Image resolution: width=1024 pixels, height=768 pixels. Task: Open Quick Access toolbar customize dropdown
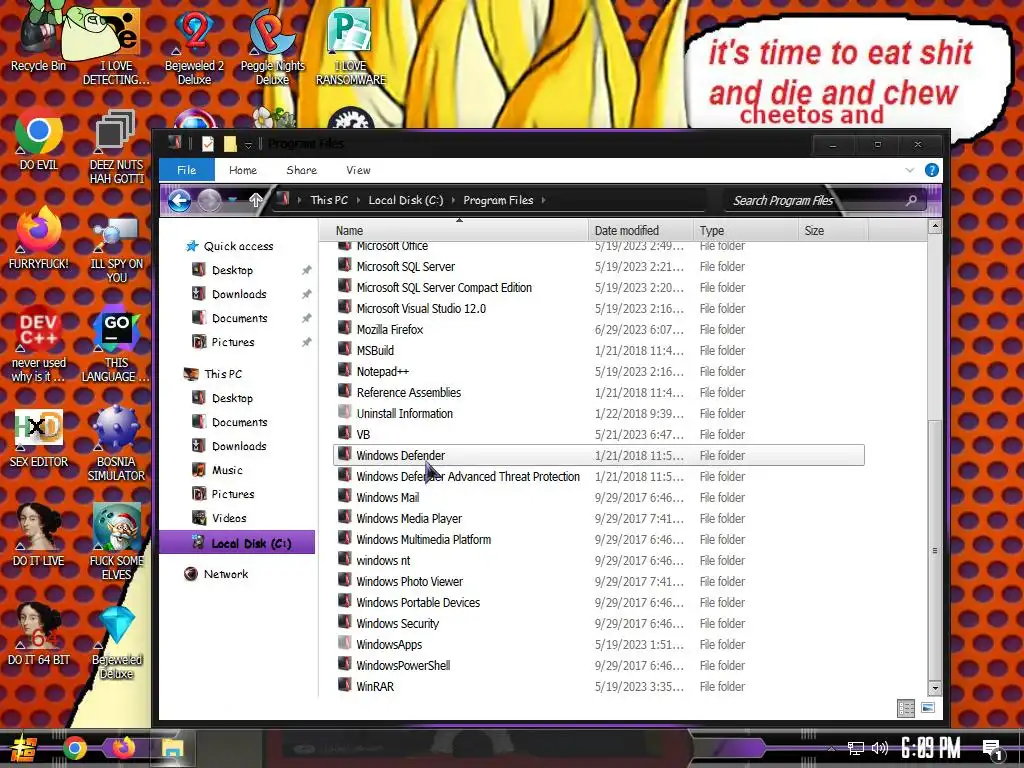click(x=248, y=144)
